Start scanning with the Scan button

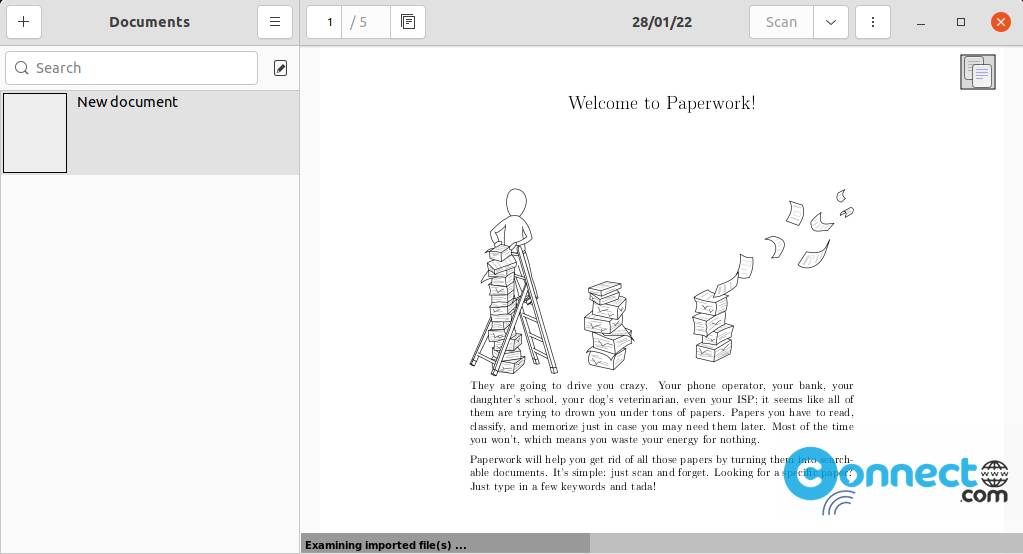781,22
